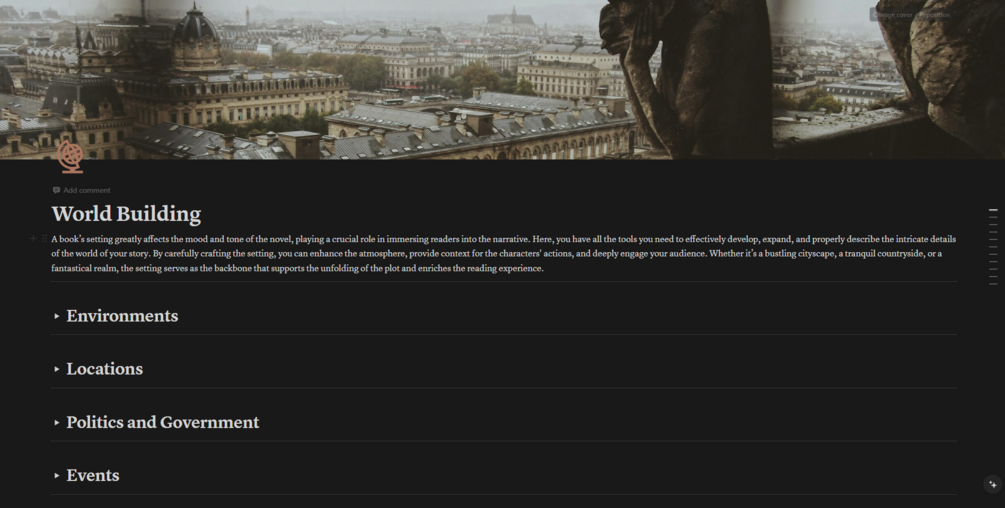The width and height of the screenshot is (1005, 508).
Task: Click the intro paragraph about book's setting
Action: (x=504, y=254)
